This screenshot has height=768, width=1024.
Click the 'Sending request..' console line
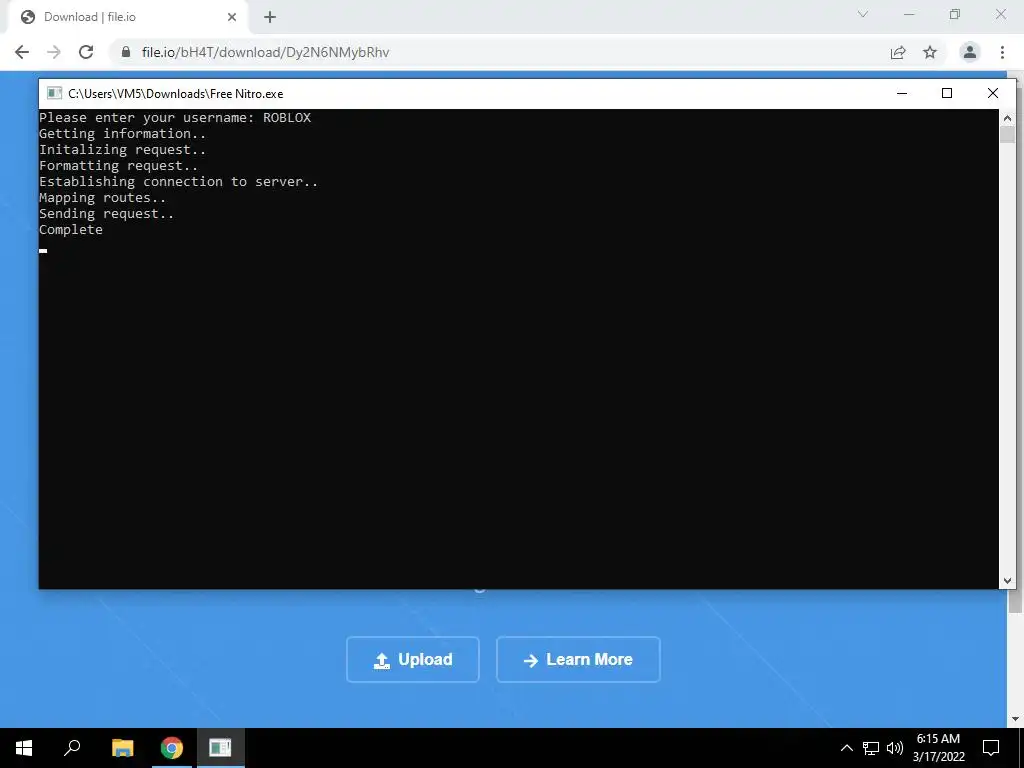(x=106, y=214)
